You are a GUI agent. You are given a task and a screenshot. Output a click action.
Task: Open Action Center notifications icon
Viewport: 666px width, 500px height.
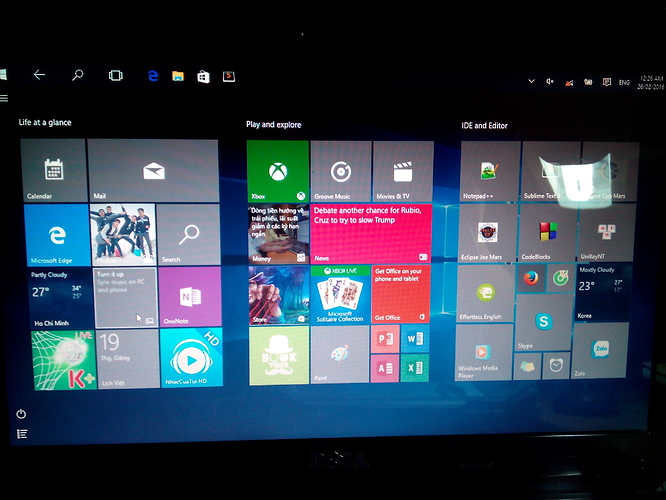pyautogui.click(x=607, y=82)
